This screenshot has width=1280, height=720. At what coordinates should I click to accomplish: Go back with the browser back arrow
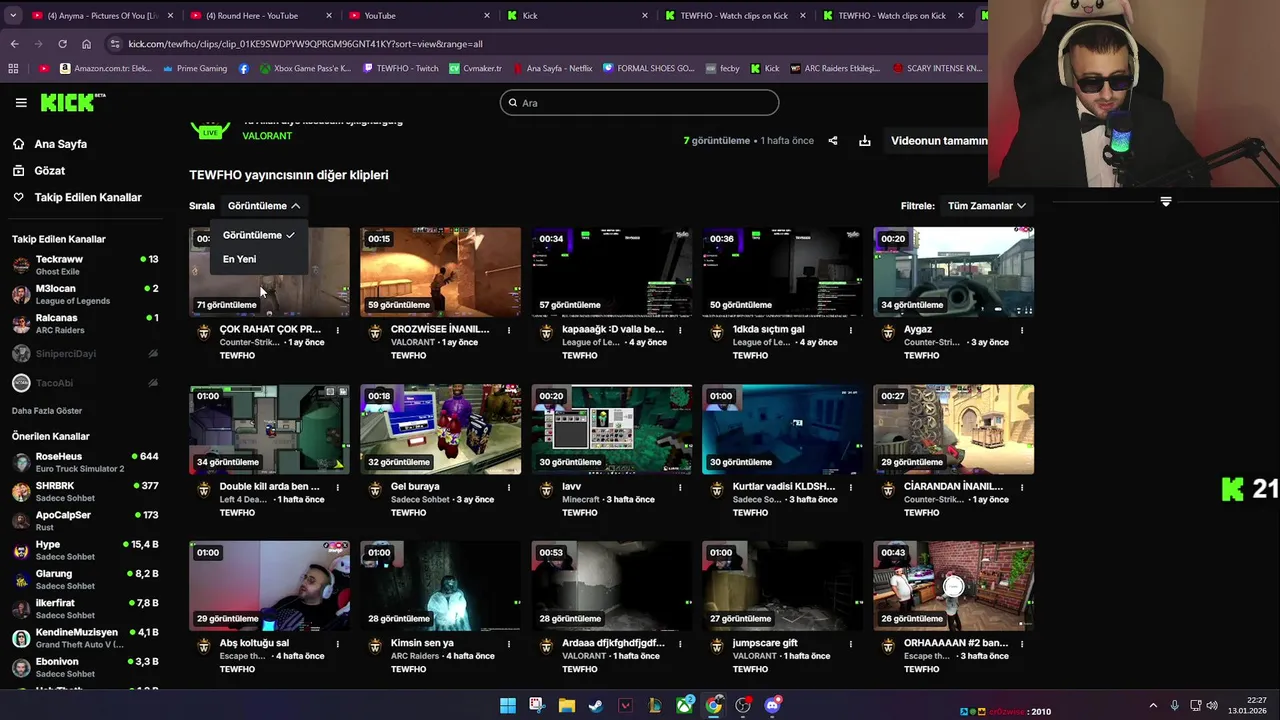point(14,44)
